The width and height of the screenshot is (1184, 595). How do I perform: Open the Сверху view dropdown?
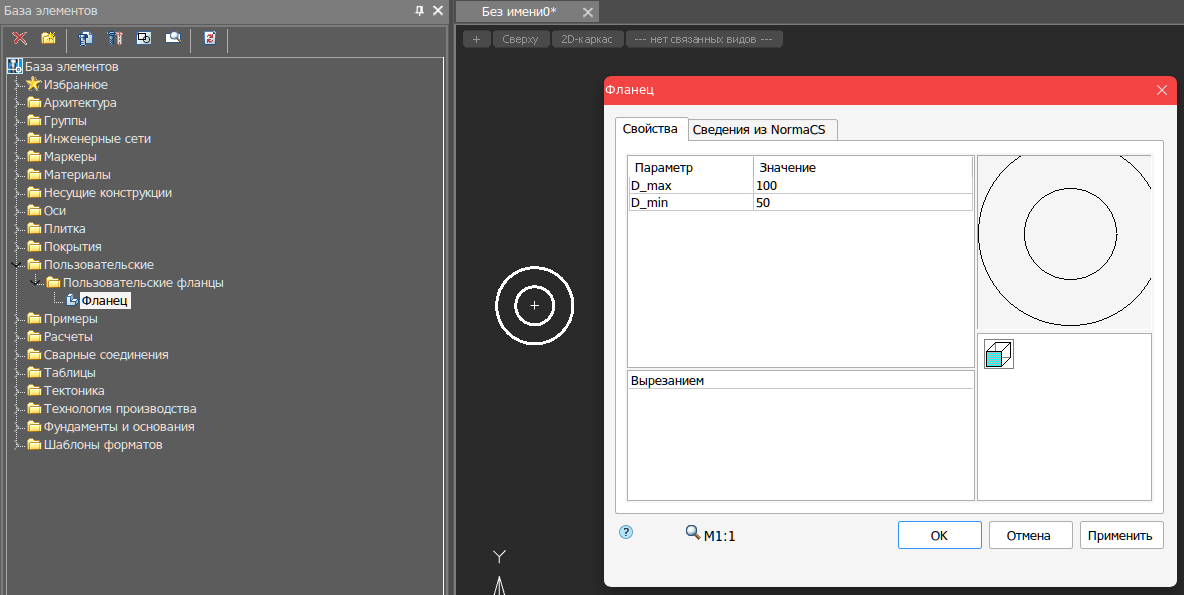(521, 39)
